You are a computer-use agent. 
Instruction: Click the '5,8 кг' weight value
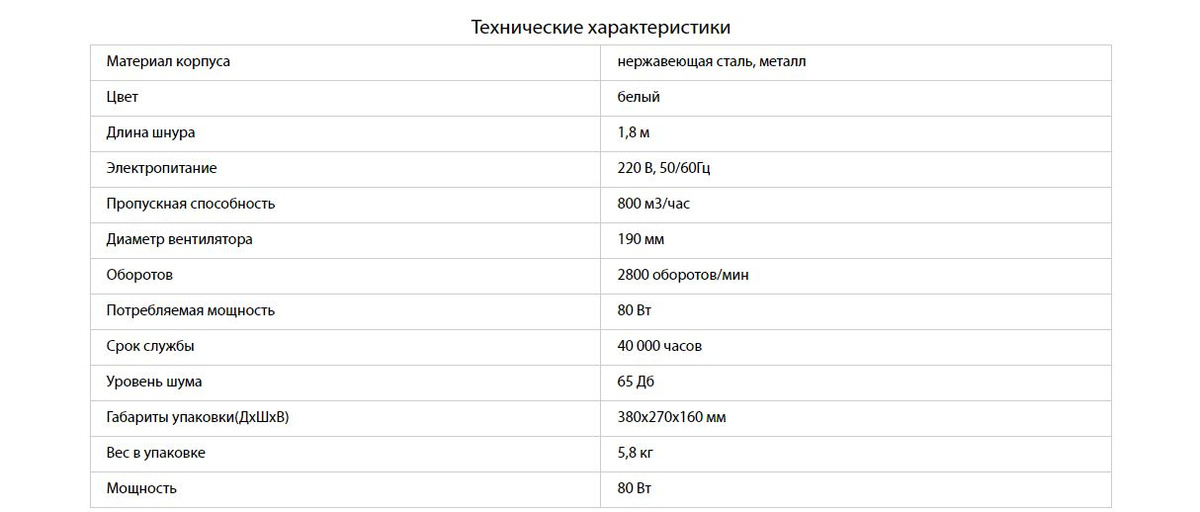[x=635, y=453]
